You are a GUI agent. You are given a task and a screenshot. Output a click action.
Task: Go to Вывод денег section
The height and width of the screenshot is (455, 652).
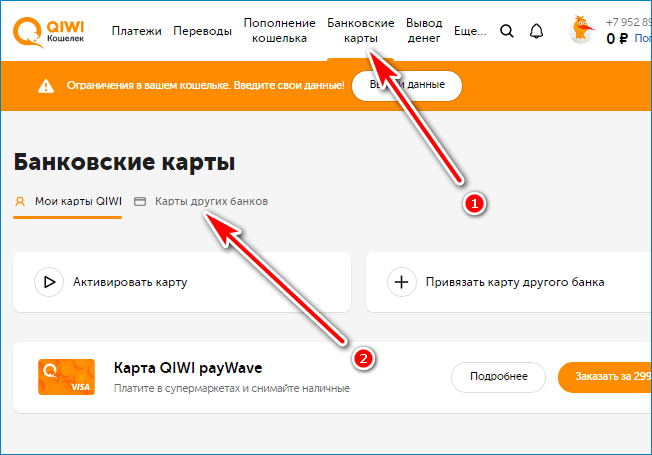click(424, 30)
